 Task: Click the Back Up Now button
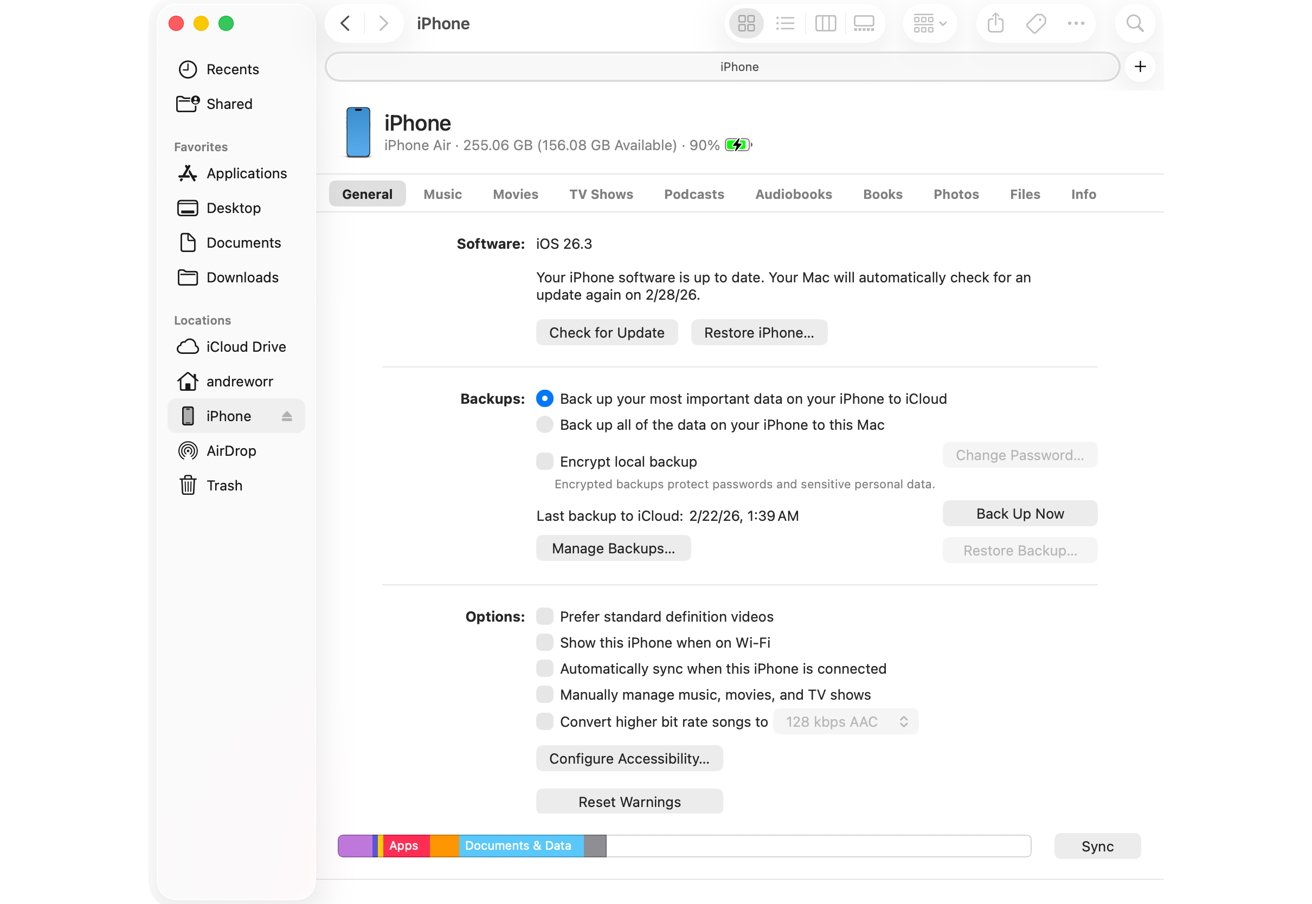1020,514
